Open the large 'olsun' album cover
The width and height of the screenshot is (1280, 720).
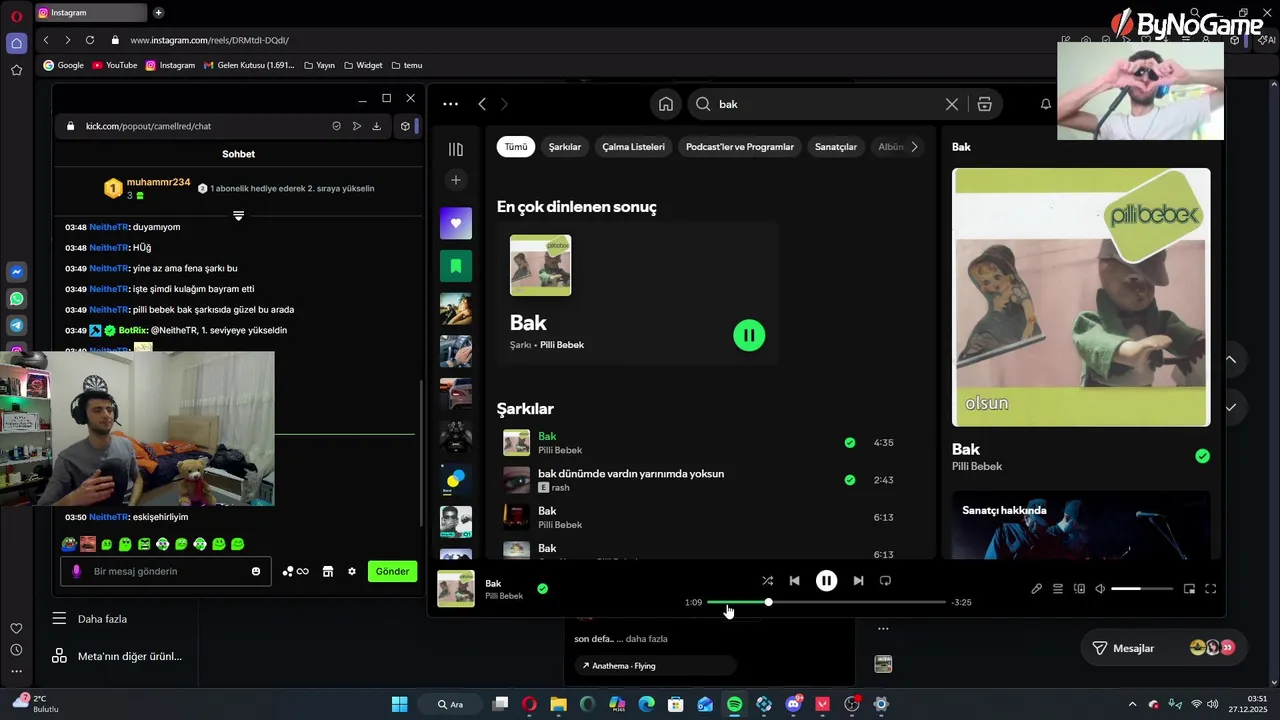pyautogui.click(x=1081, y=297)
